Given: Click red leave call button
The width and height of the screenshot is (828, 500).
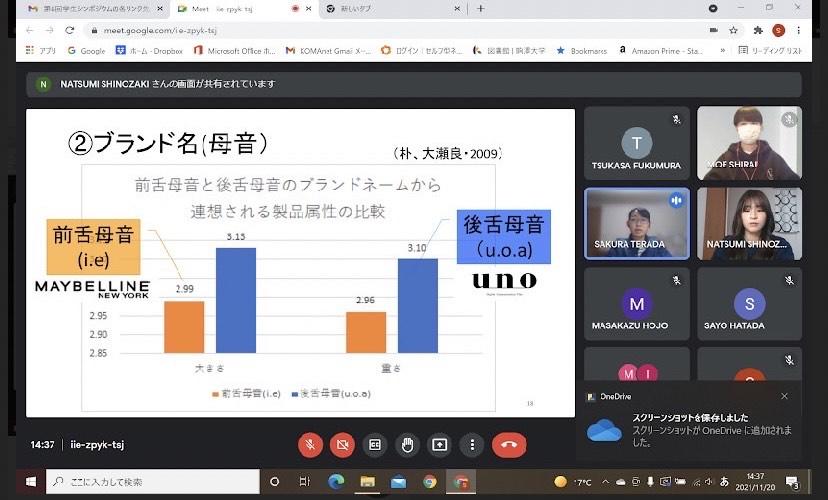Looking at the screenshot, I should [509, 444].
